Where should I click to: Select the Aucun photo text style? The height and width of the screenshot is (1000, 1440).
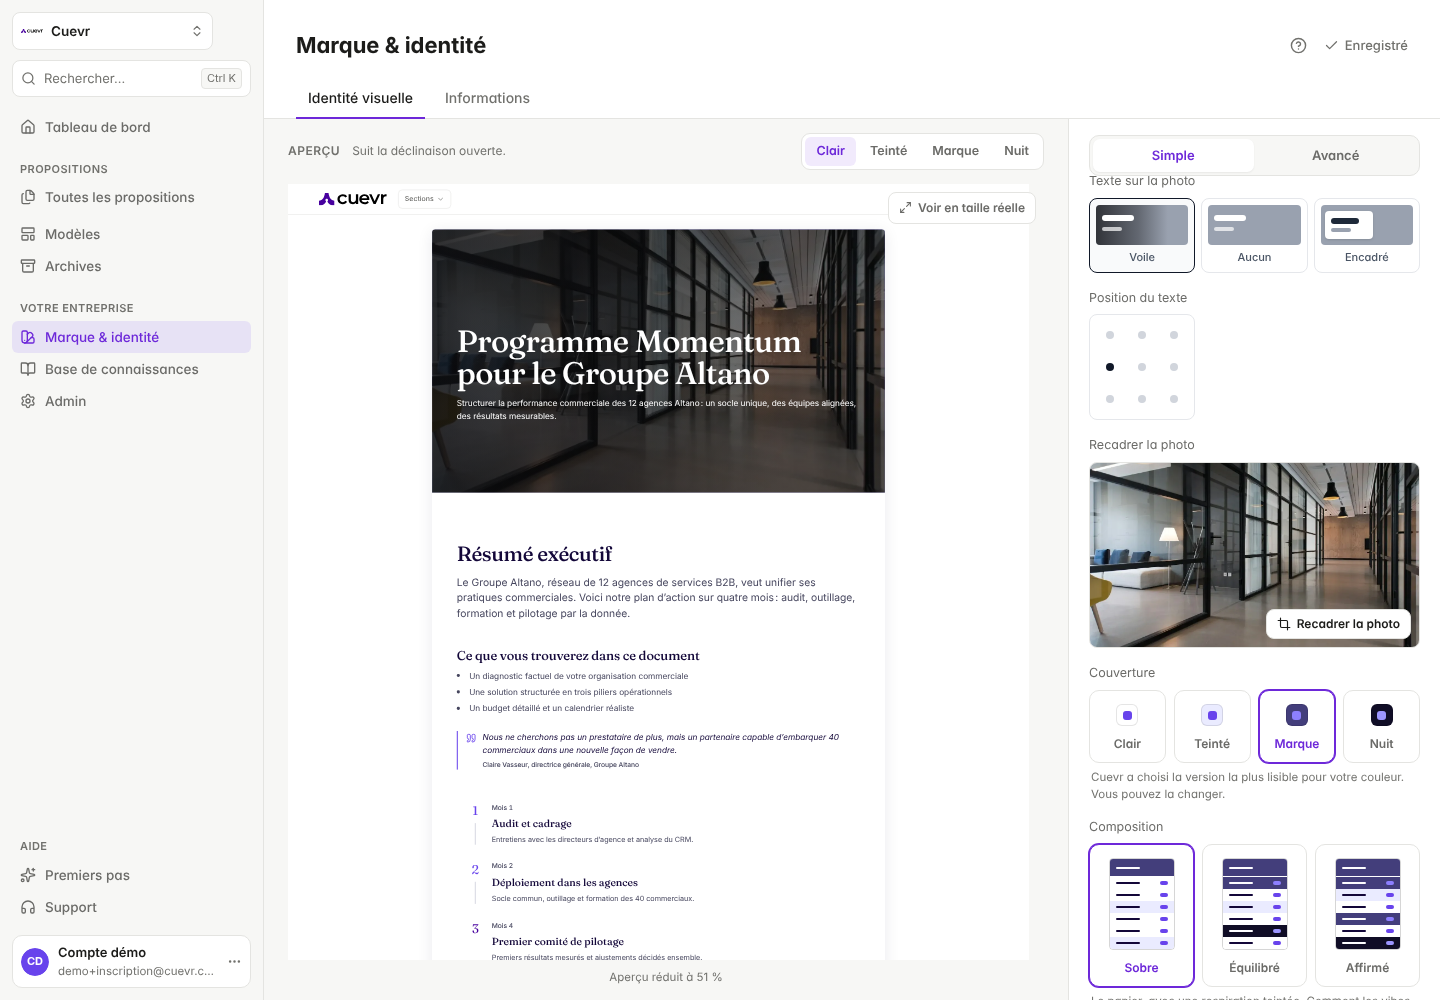pyautogui.click(x=1254, y=235)
